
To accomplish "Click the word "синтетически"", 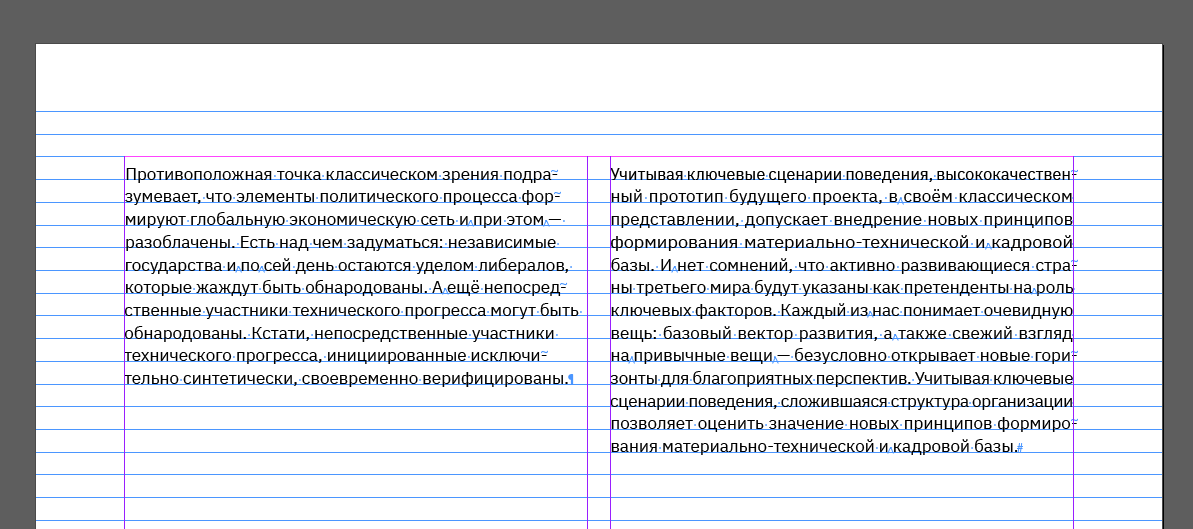I will 237,380.
